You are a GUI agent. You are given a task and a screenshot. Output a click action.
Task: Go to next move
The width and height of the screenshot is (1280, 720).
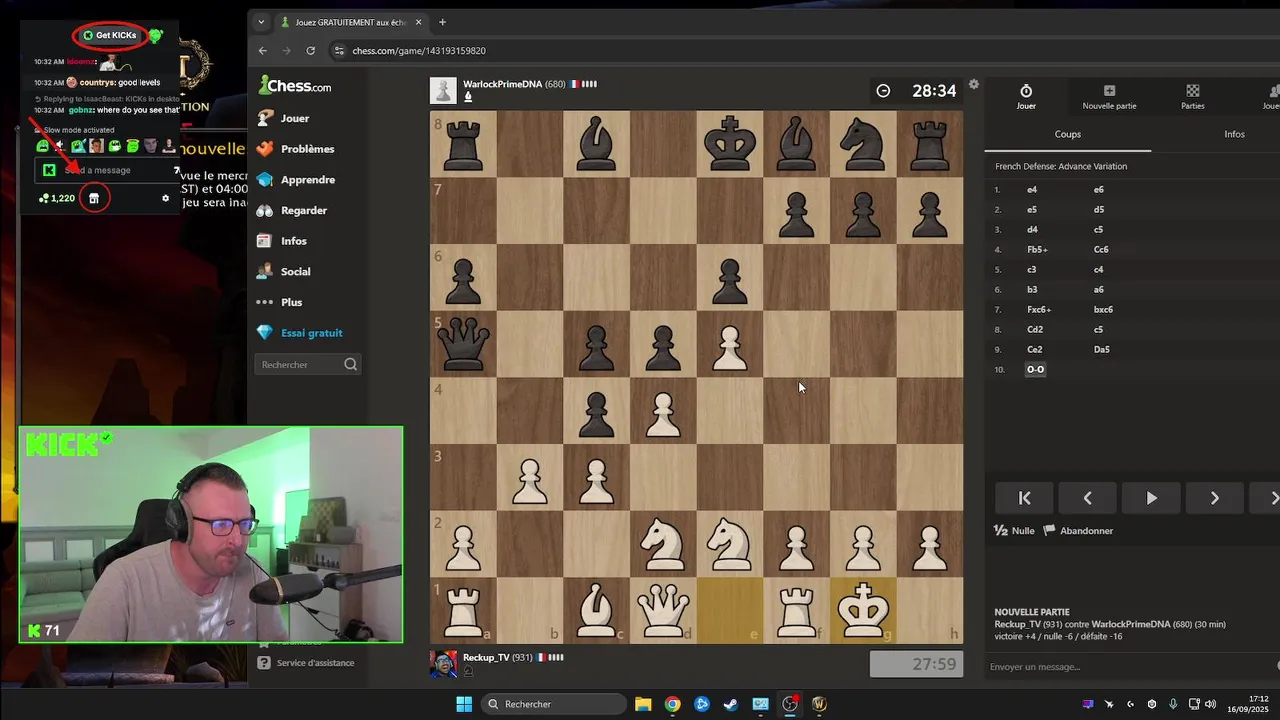[1214, 498]
